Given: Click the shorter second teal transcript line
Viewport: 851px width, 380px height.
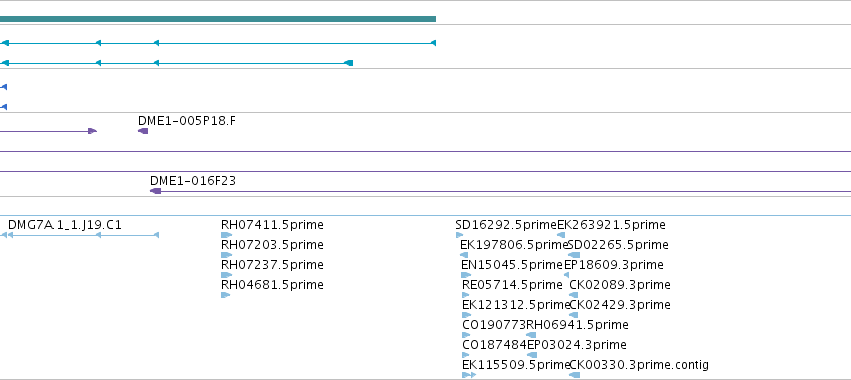Looking at the screenshot, I should click(x=176, y=63).
